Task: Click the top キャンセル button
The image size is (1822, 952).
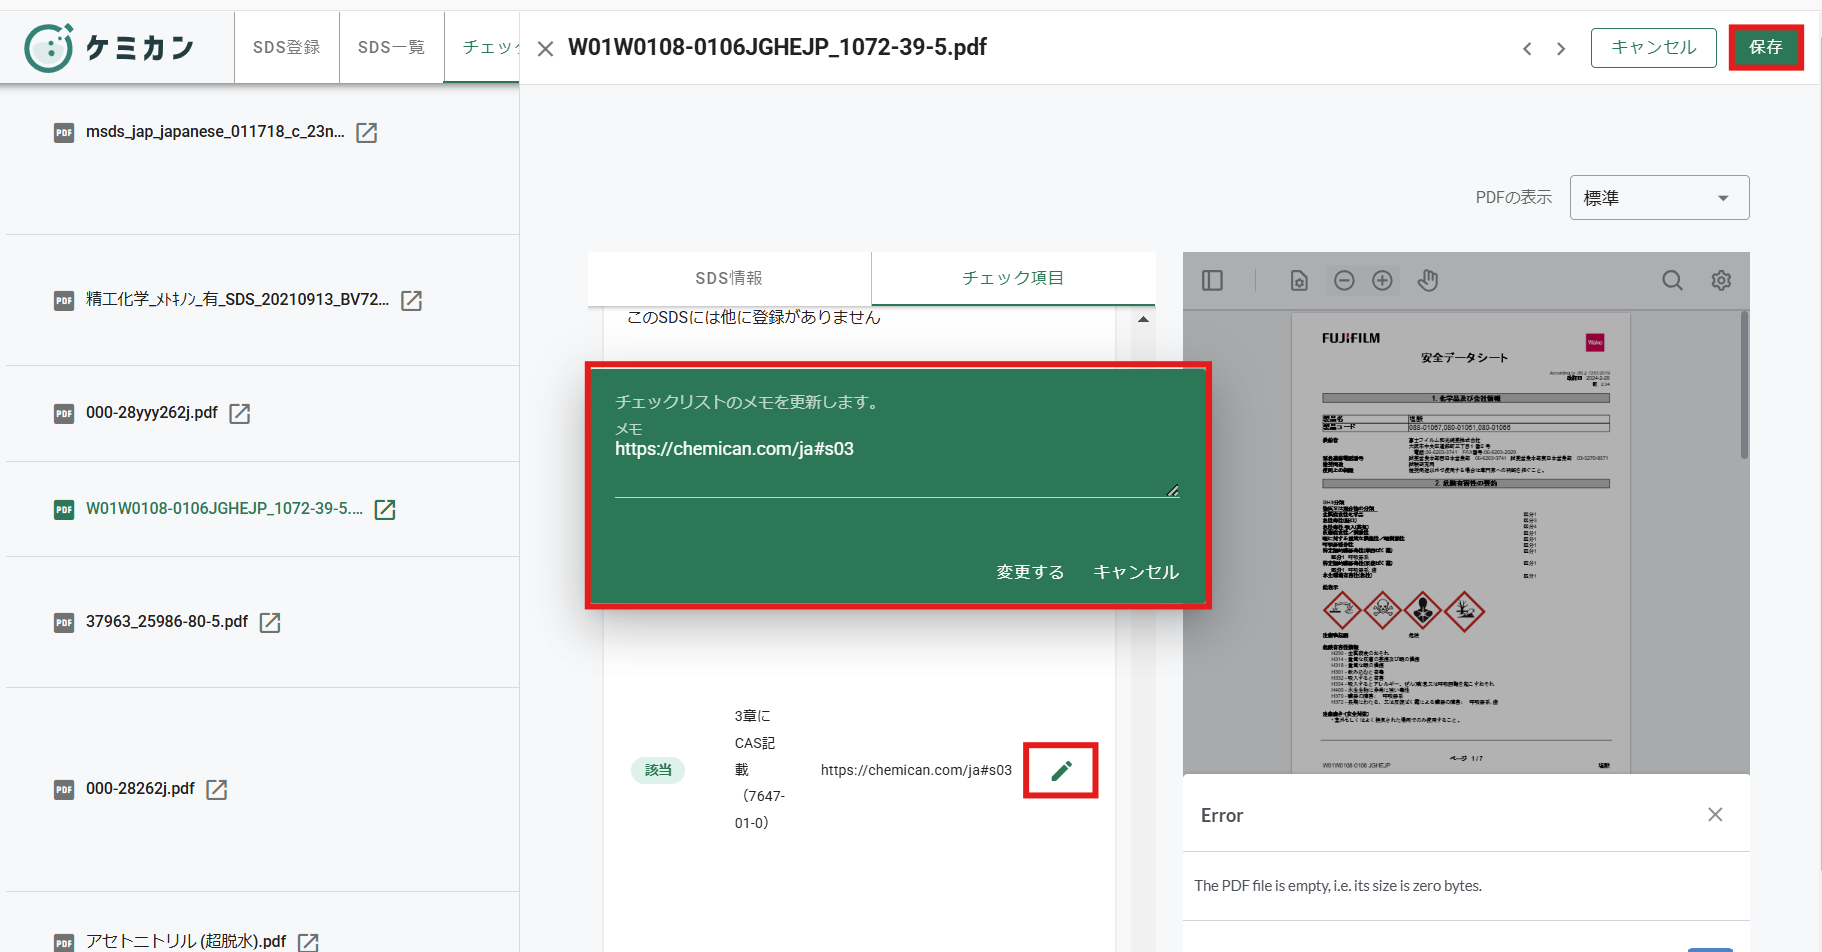Action: click(x=1654, y=47)
